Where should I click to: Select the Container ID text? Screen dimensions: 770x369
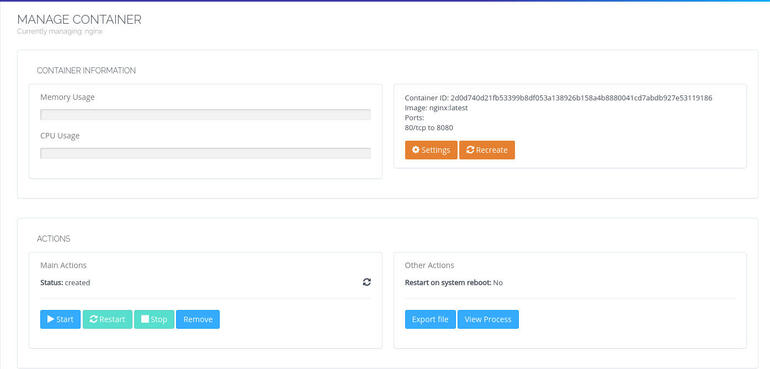coord(558,98)
